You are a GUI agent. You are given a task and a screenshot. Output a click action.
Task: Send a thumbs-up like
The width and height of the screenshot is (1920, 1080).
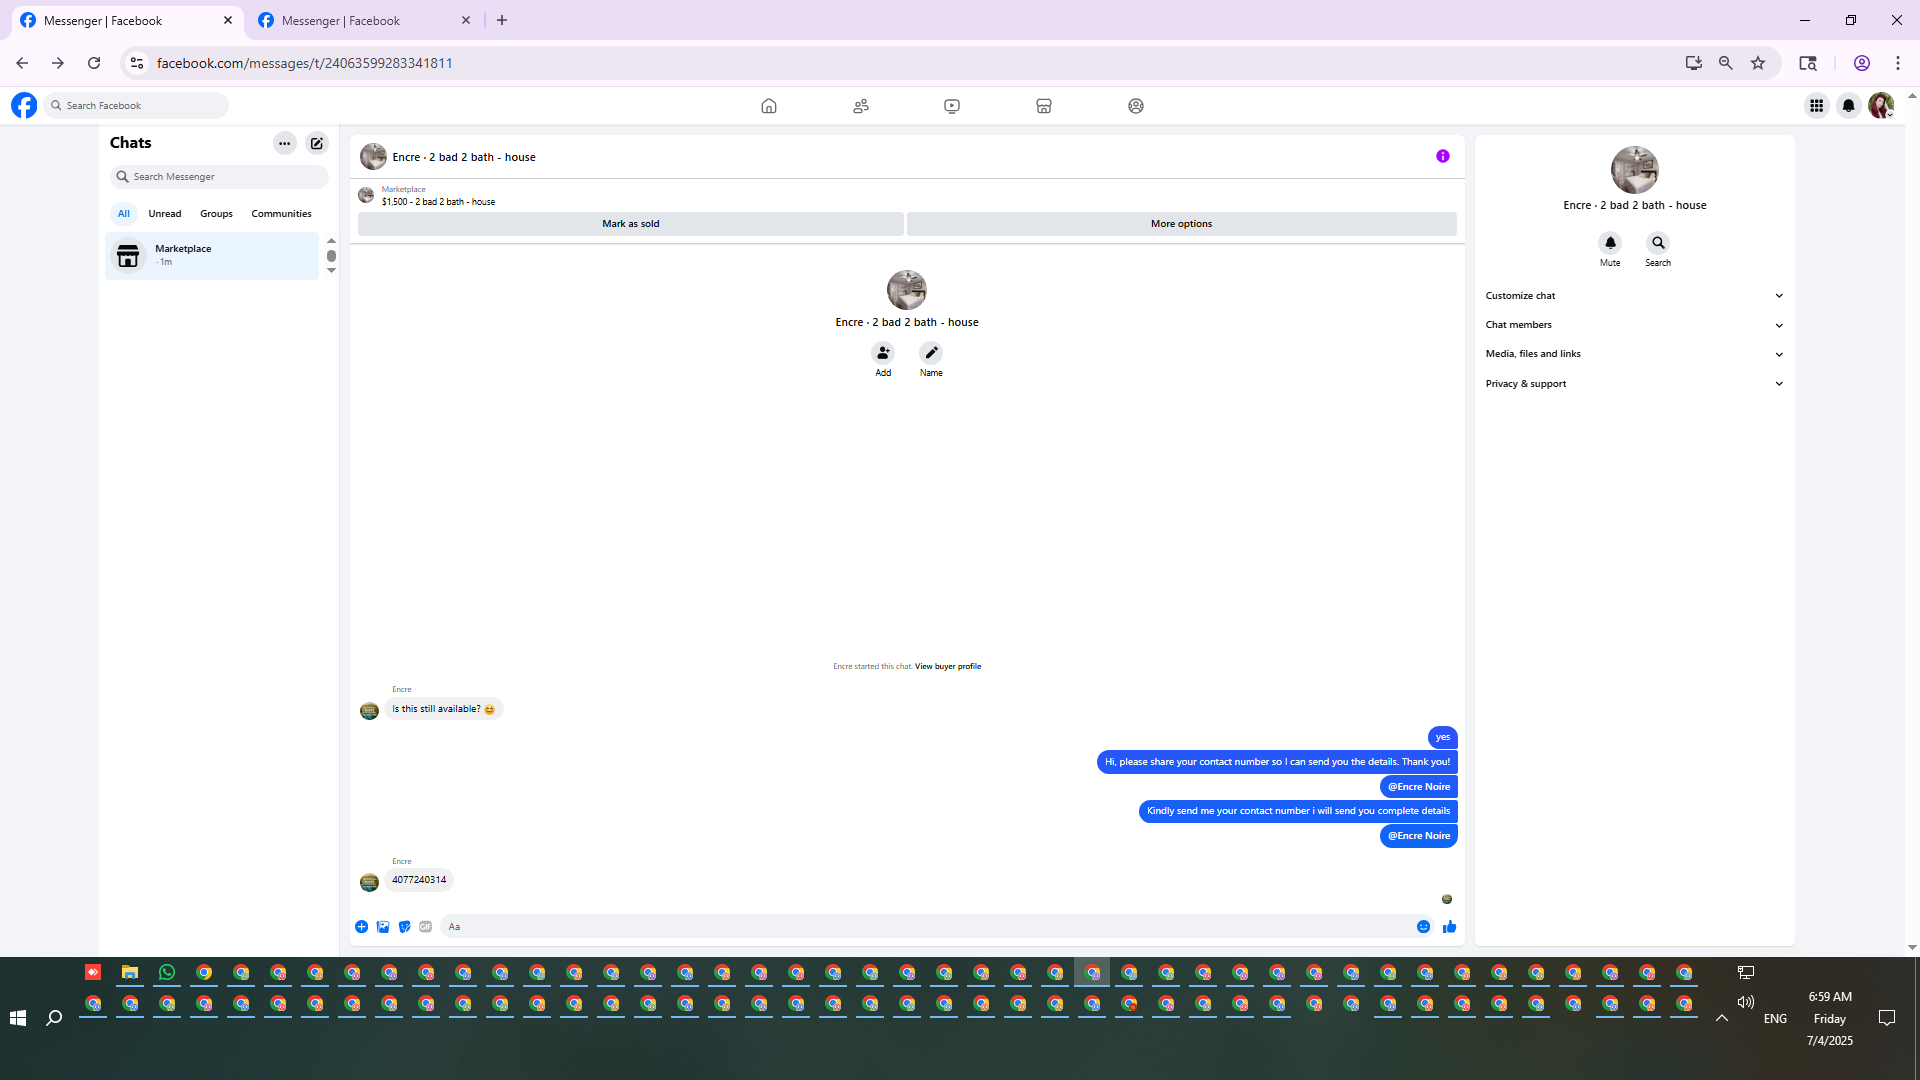click(1449, 927)
